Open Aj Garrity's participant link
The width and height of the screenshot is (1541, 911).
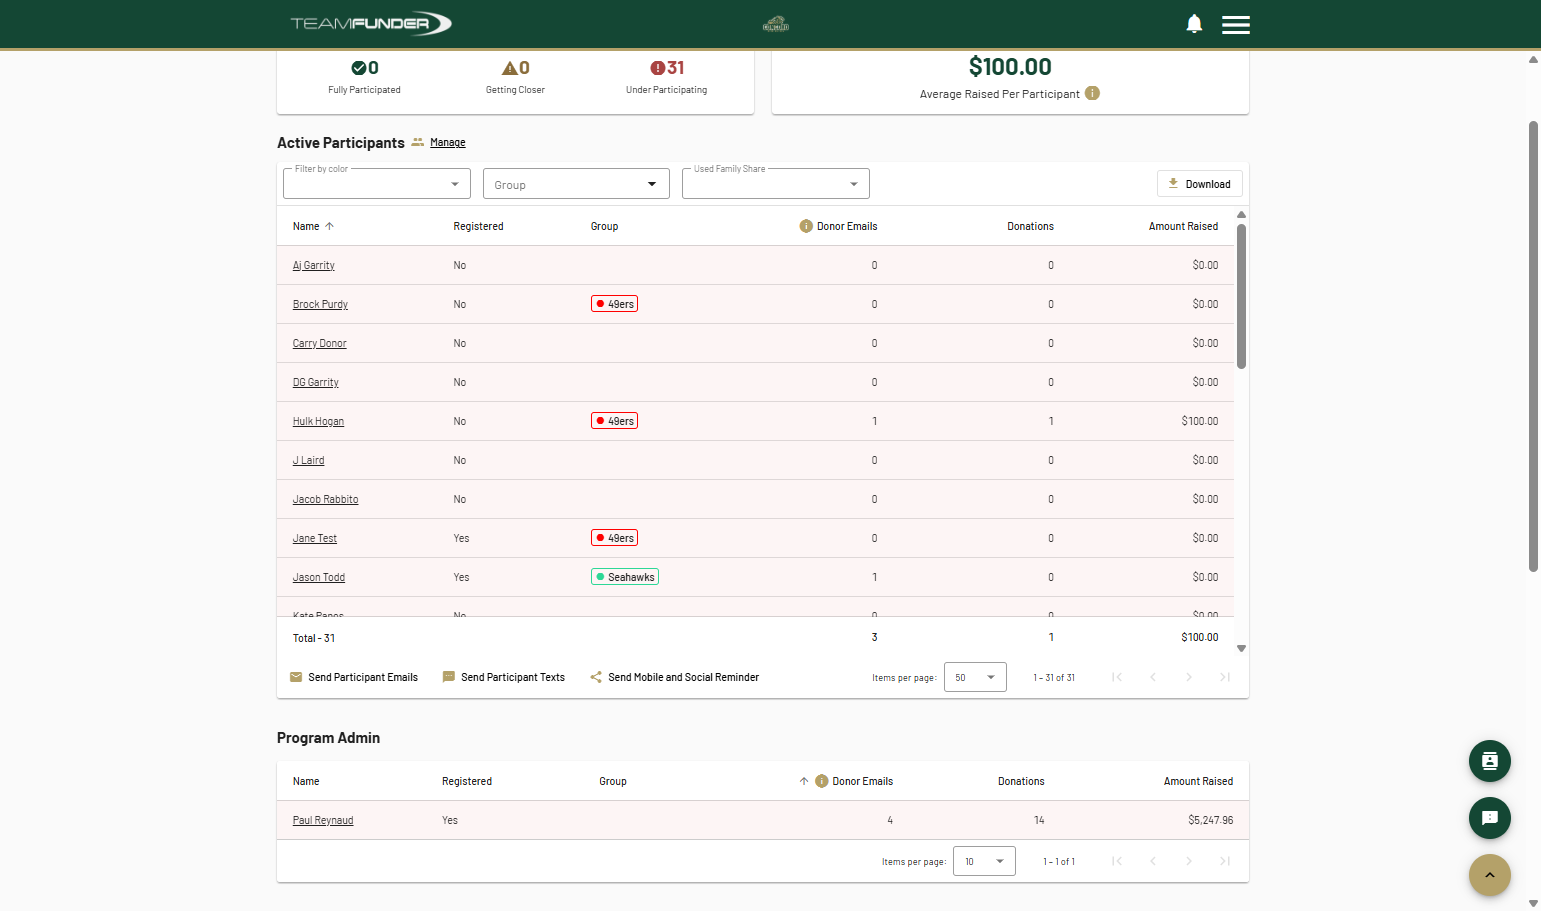[x=313, y=265]
